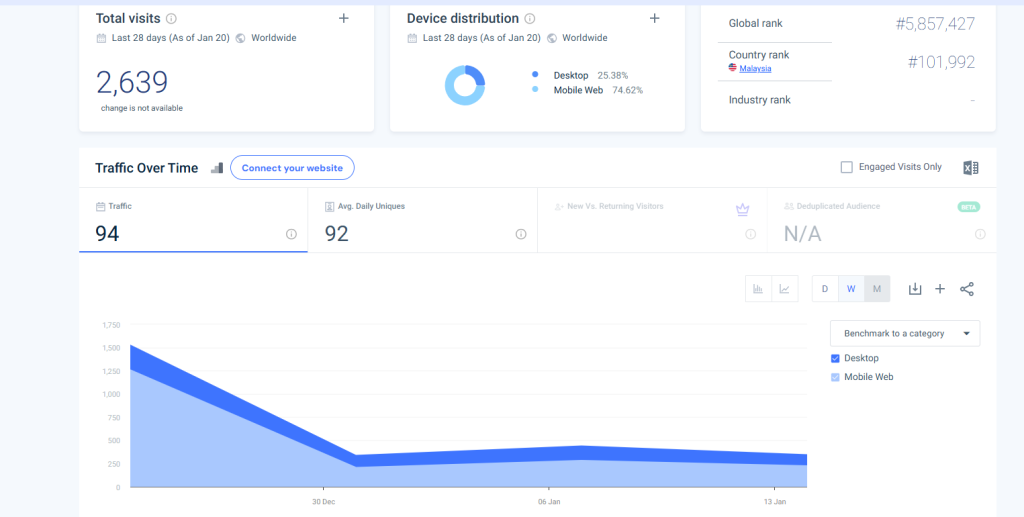Open info tooltip next to Total visits

[171, 19]
